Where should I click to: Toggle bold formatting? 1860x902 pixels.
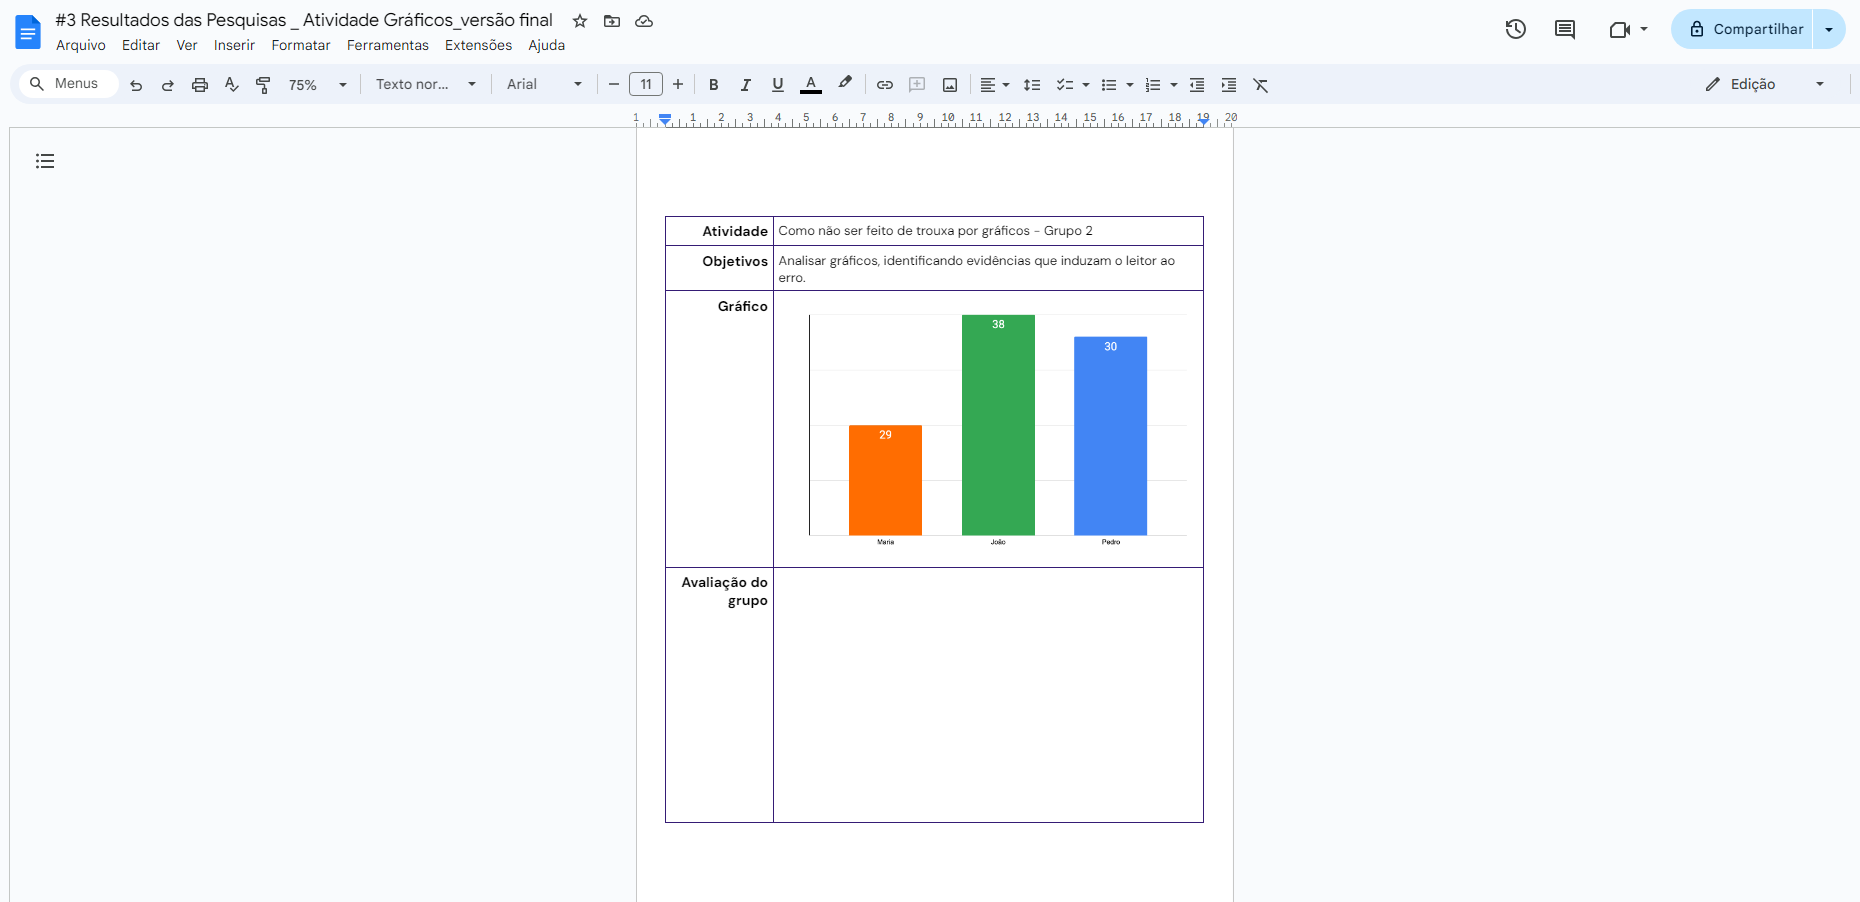714,85
